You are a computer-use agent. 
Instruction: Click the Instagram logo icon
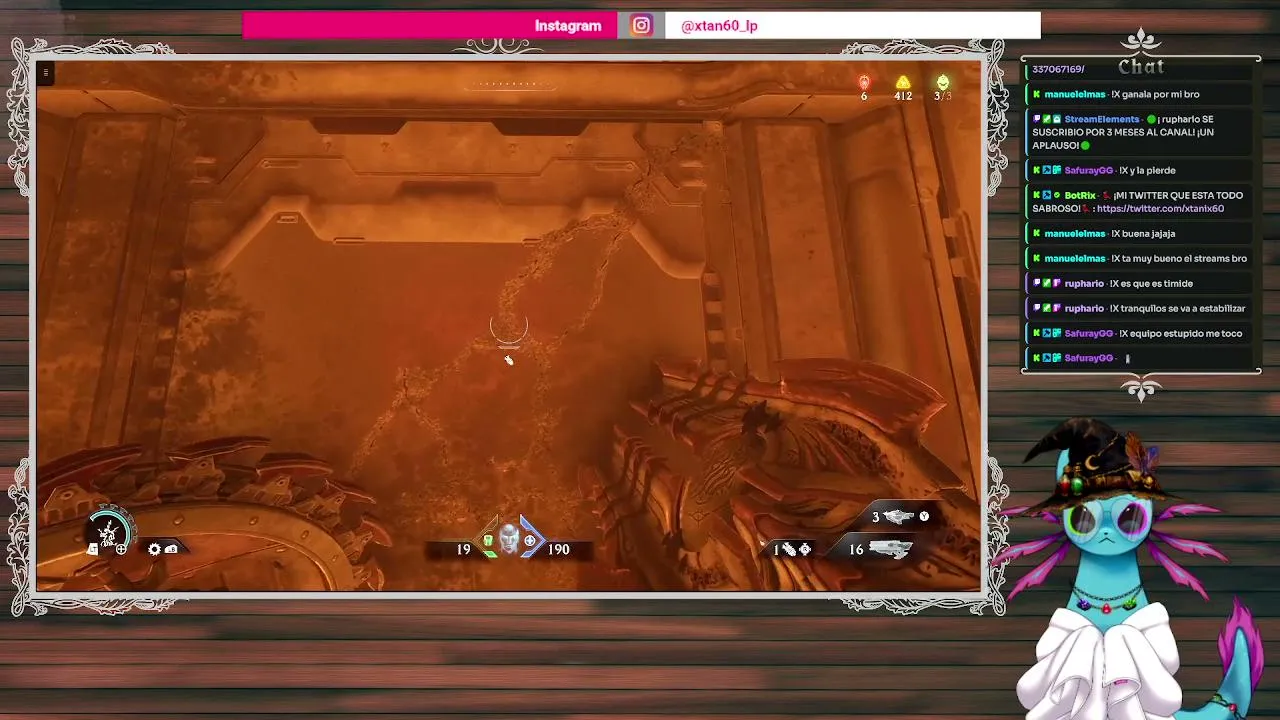click(642, 26)
